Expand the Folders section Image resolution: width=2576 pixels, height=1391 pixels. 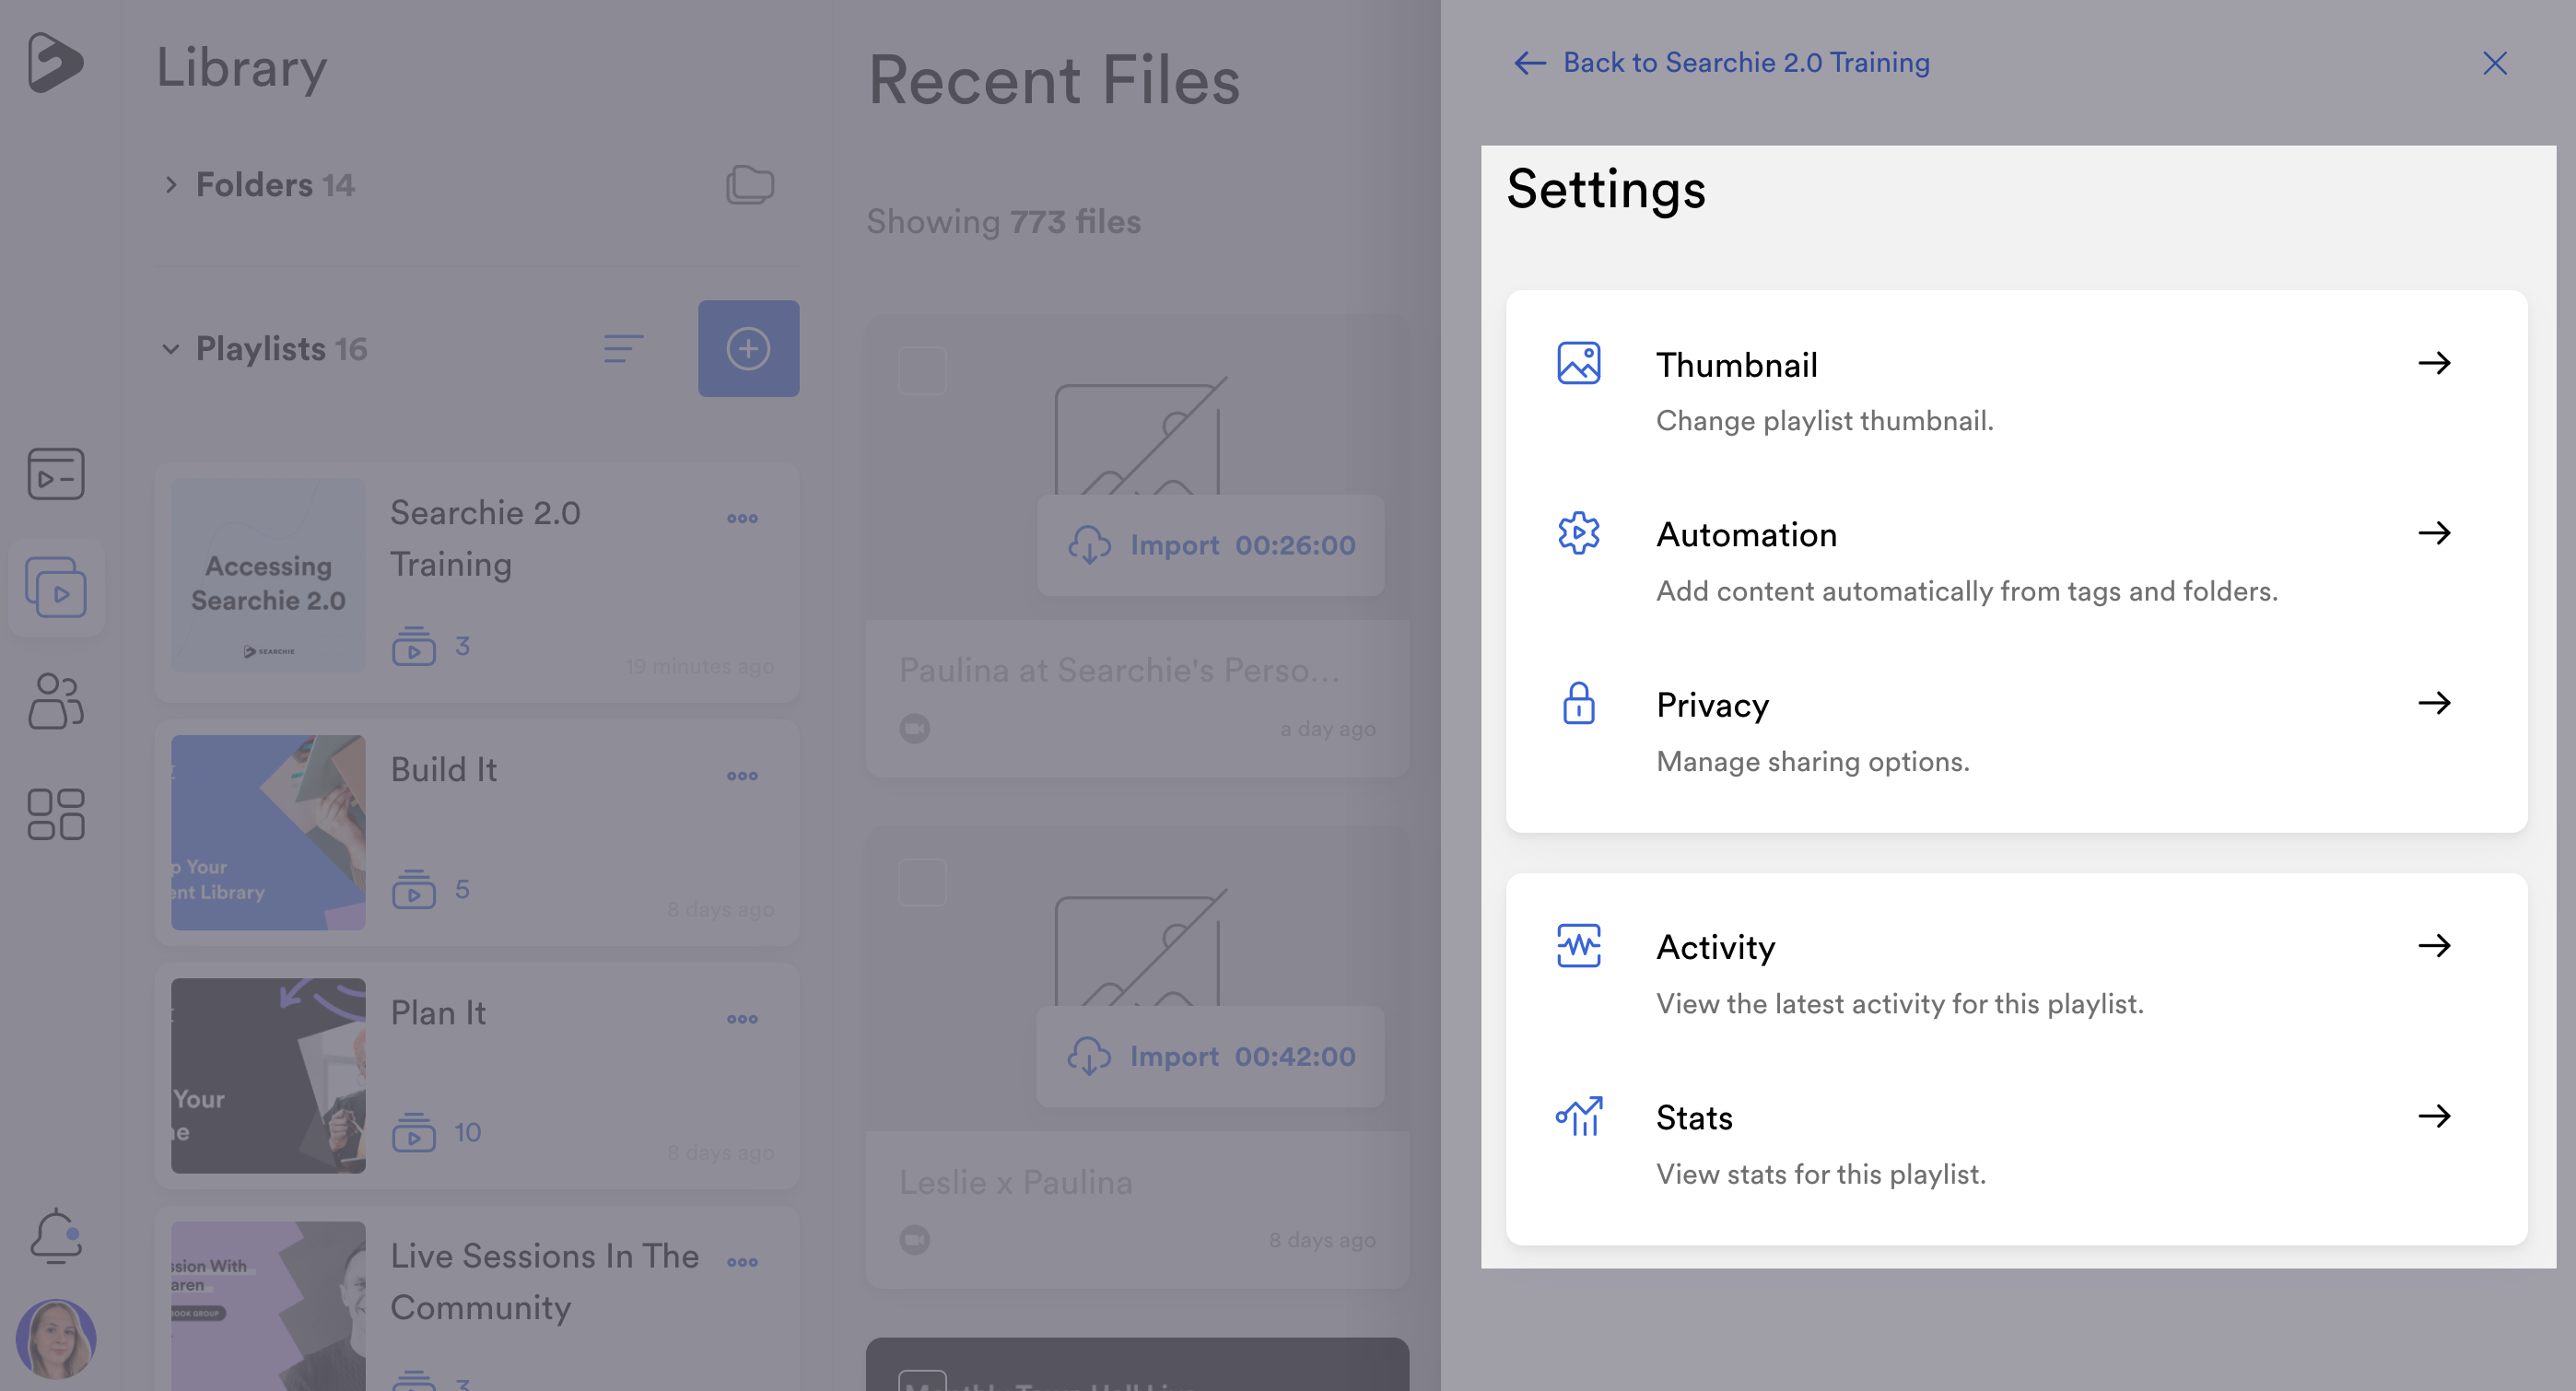[171, 185]
